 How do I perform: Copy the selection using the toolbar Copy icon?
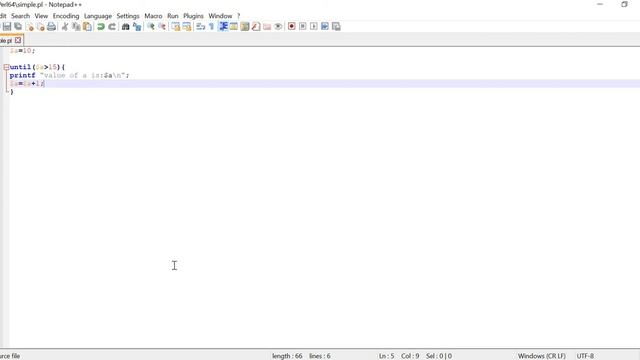point(76,27)
